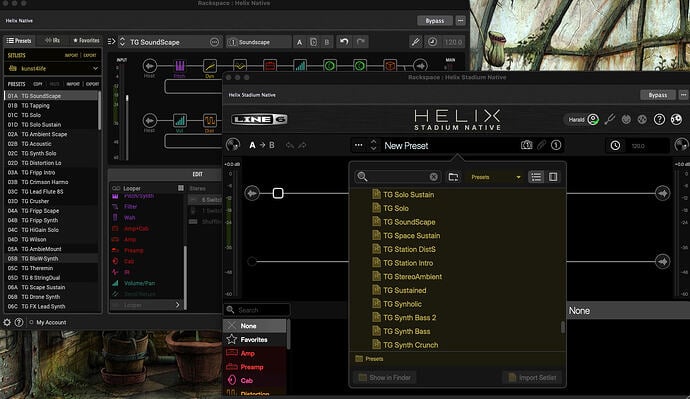Click the Stadium Native right output knob
The height and width of the screenshot is (399, 690).
681,145
